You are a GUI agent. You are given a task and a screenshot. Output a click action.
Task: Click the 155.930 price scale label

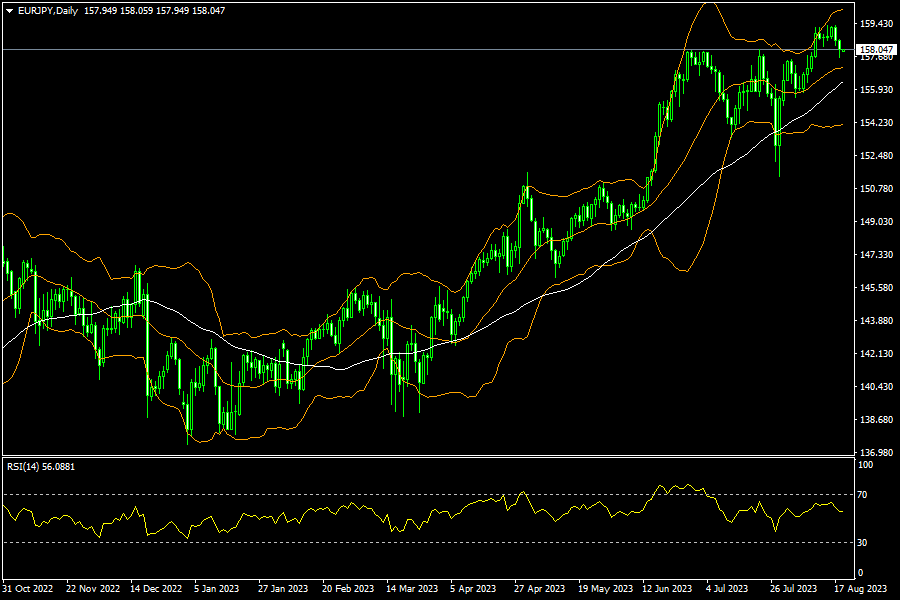tap(876, 90)
